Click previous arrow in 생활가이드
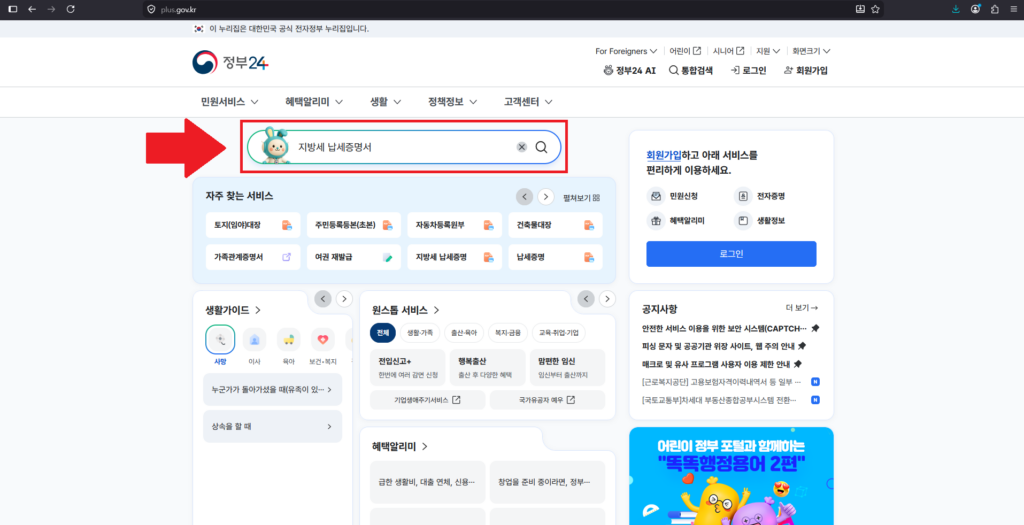 tap(323, 299)
